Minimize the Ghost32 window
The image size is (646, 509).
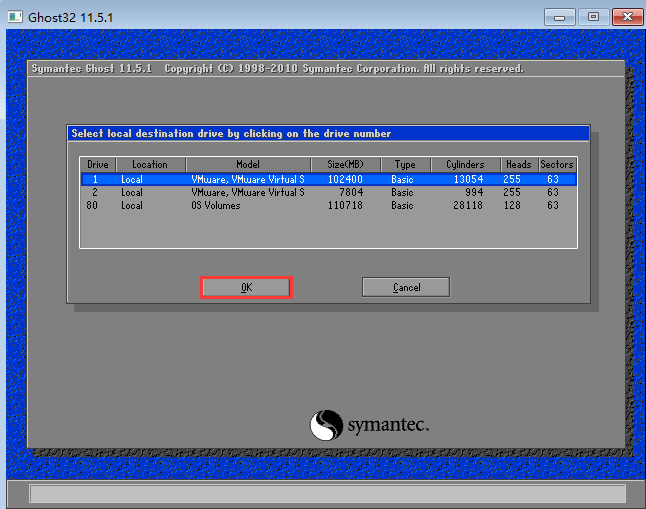click(x=562, y=16)
